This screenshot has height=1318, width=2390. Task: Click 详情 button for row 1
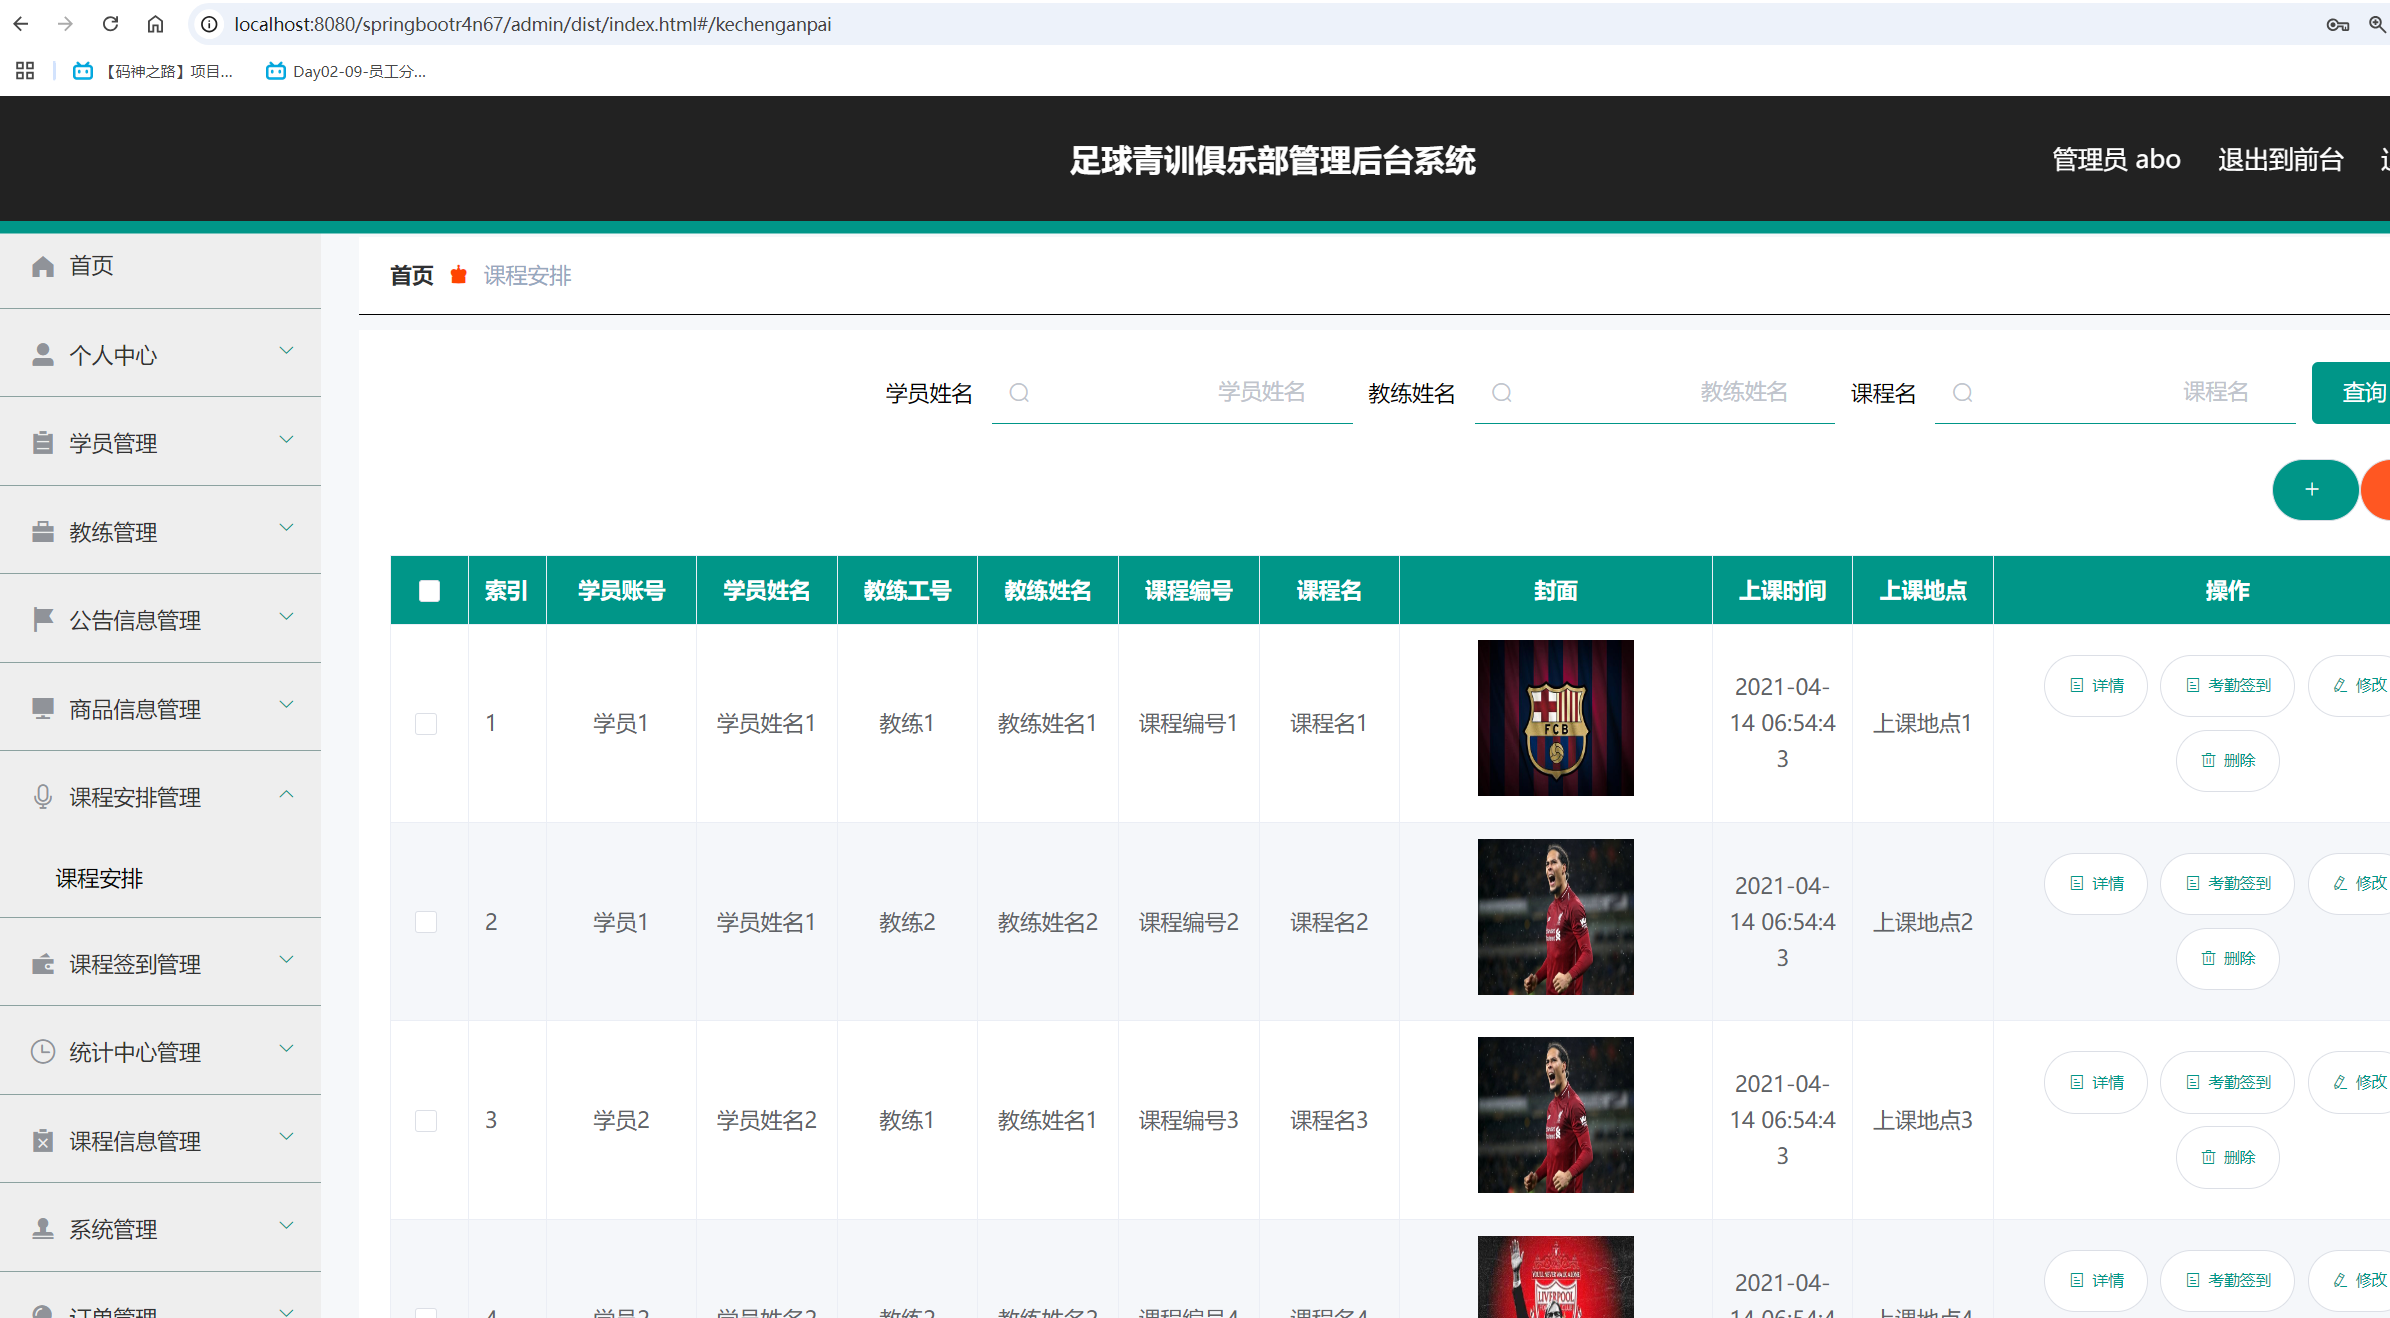coord(2096,686)
